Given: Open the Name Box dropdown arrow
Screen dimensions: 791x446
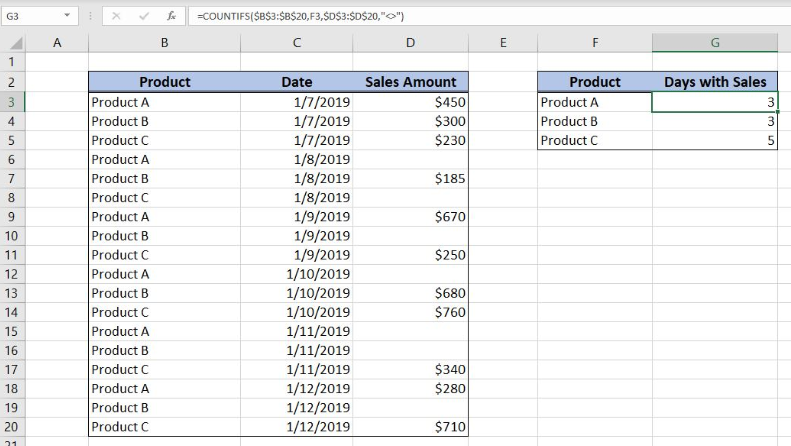Looking at the screenshot, I should pos(67,16).
